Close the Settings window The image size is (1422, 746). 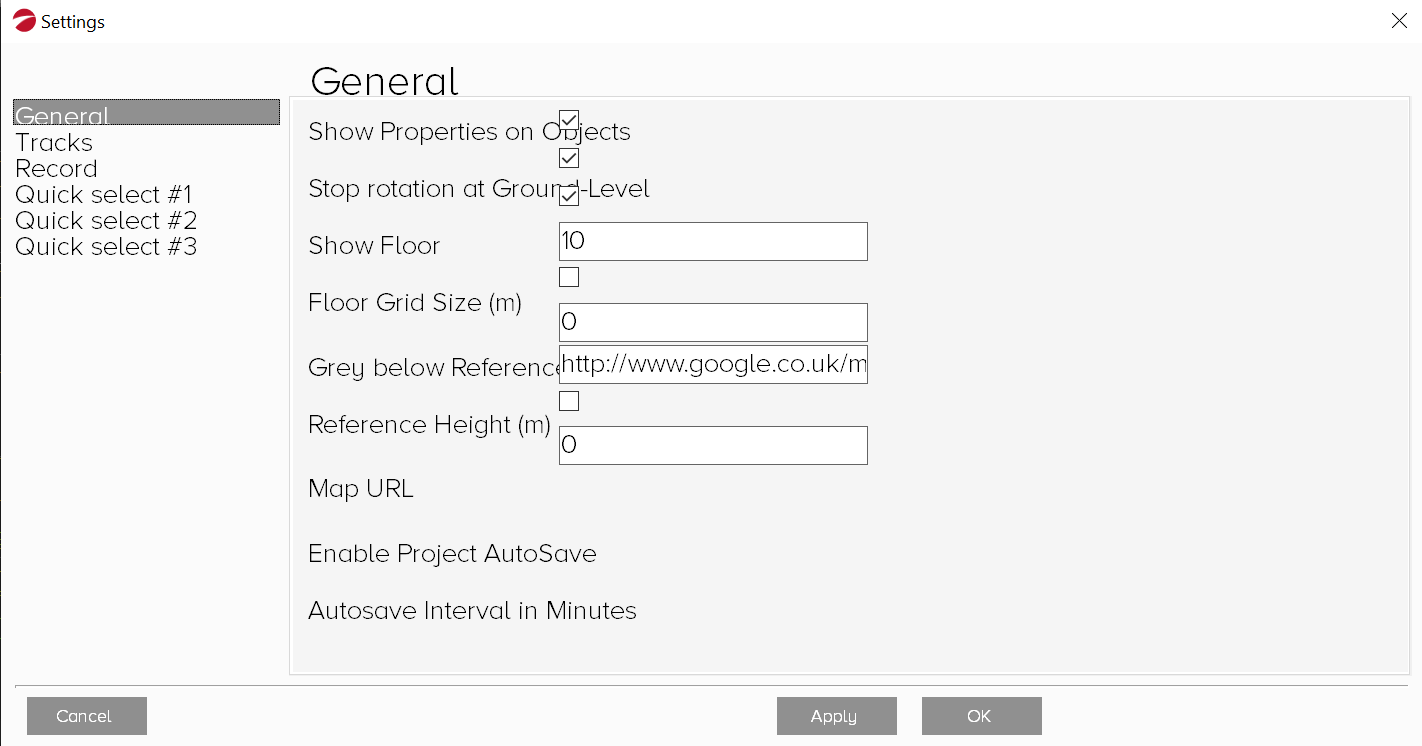[1399, 21]
